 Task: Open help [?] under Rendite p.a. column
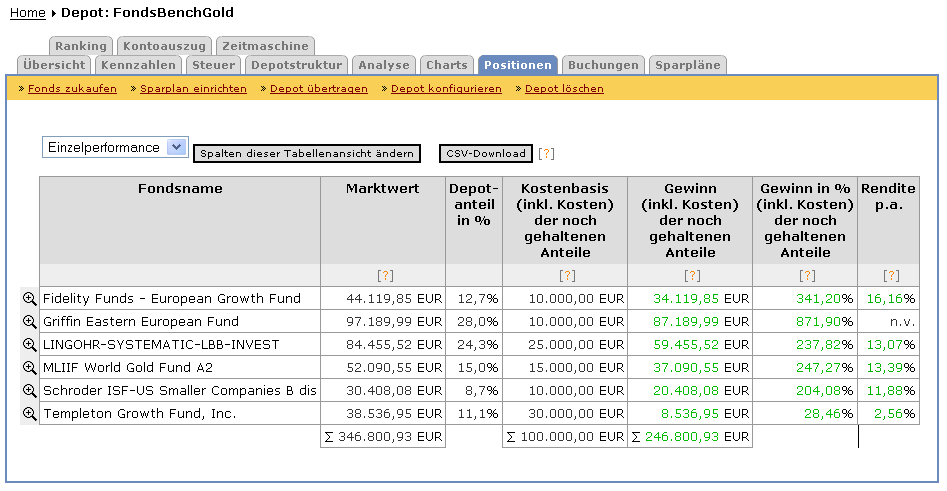(891, 275)
